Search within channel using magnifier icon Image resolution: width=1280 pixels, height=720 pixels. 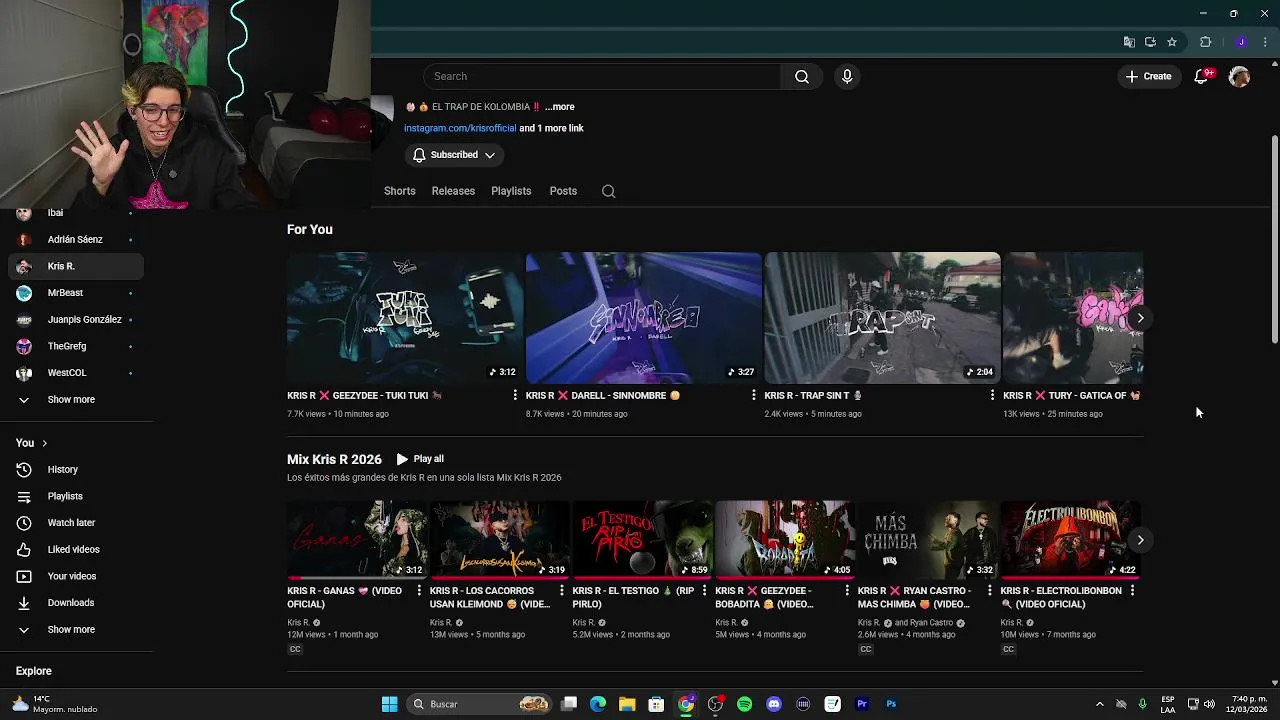click(608, 191)
